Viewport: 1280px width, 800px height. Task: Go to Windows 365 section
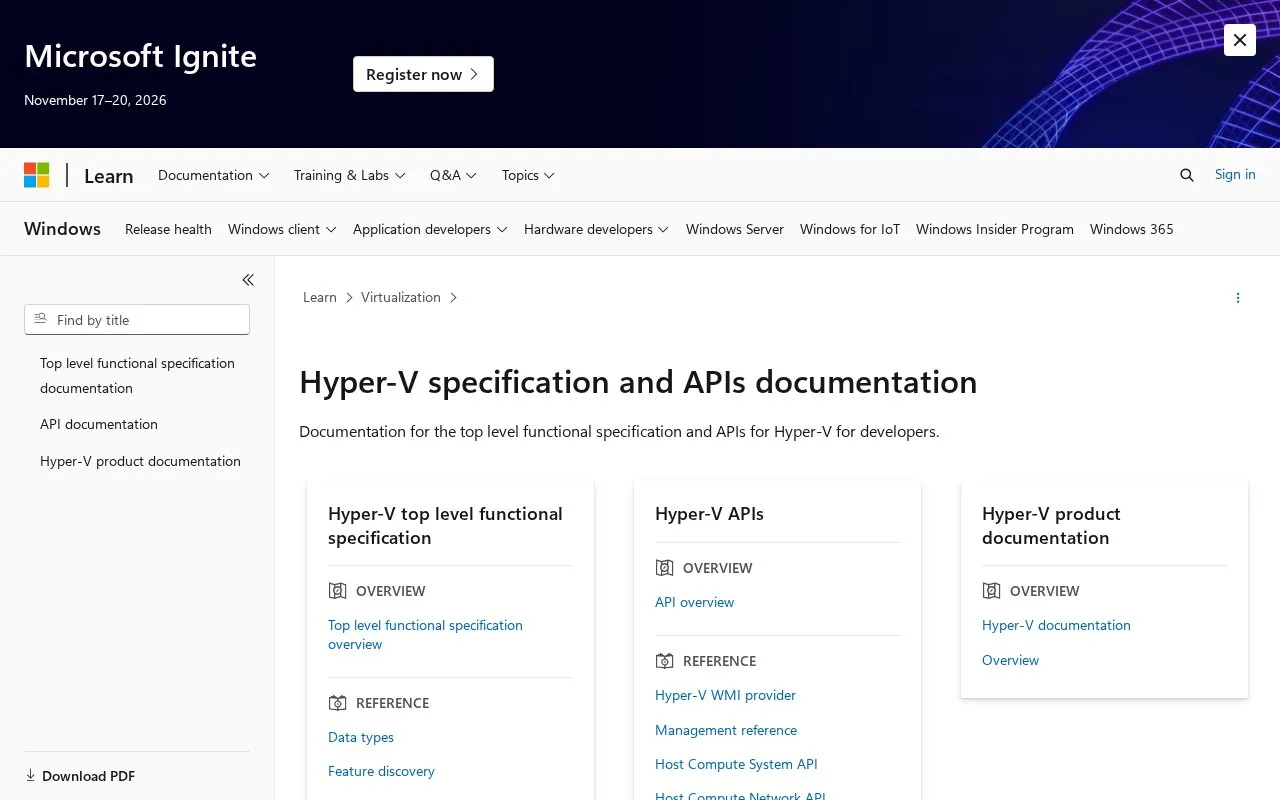coord(1132,229)
